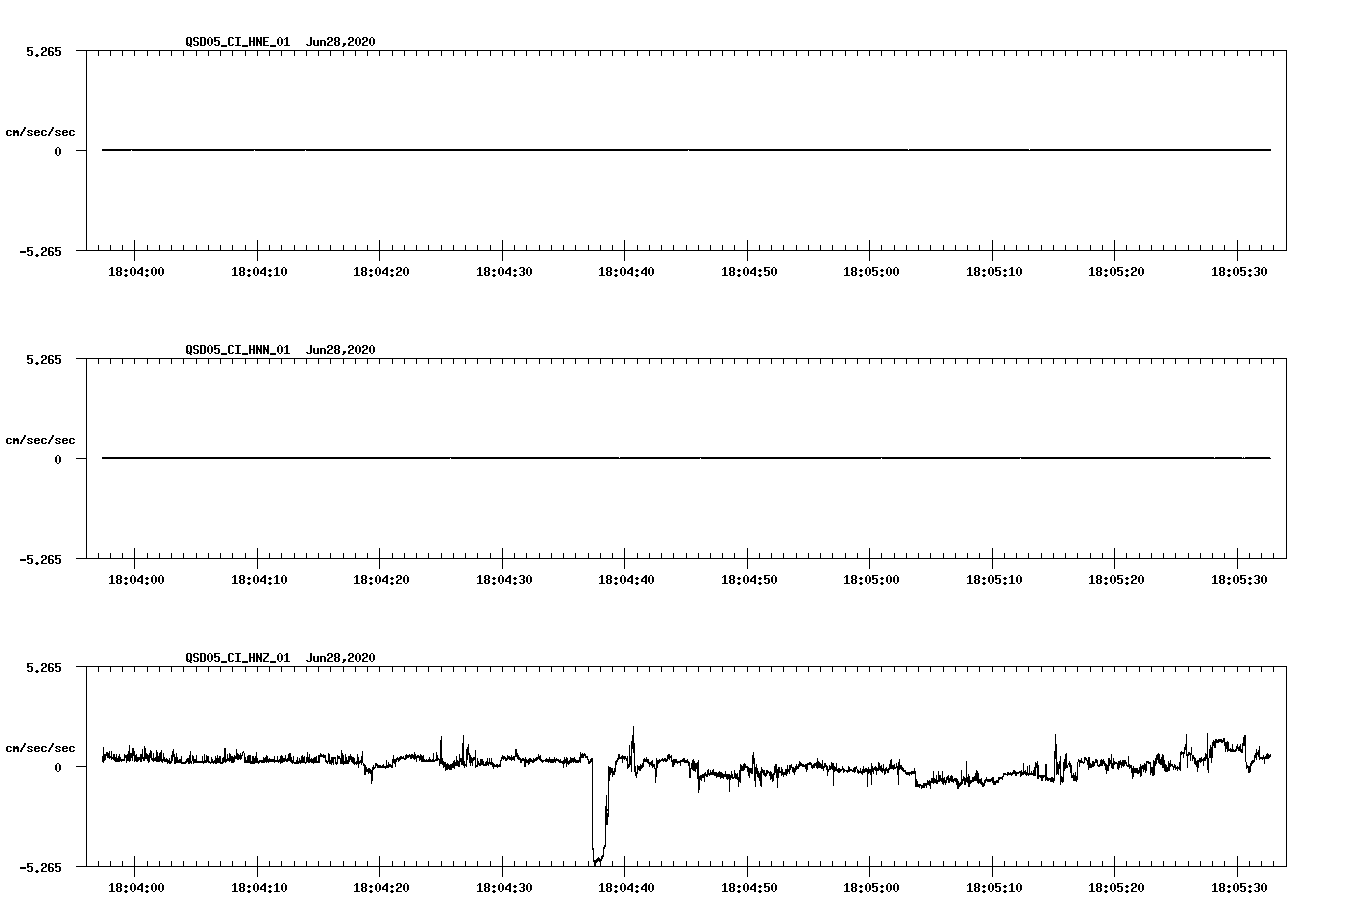Viewport: 1358px width, 924px height.
Task: Pick the 18:04:10 time label under HNZ plot
Action: tap(258, 888)
